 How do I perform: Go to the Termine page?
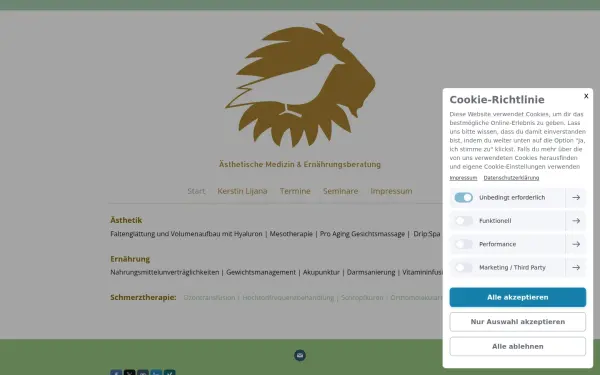(x=295, y=191)
